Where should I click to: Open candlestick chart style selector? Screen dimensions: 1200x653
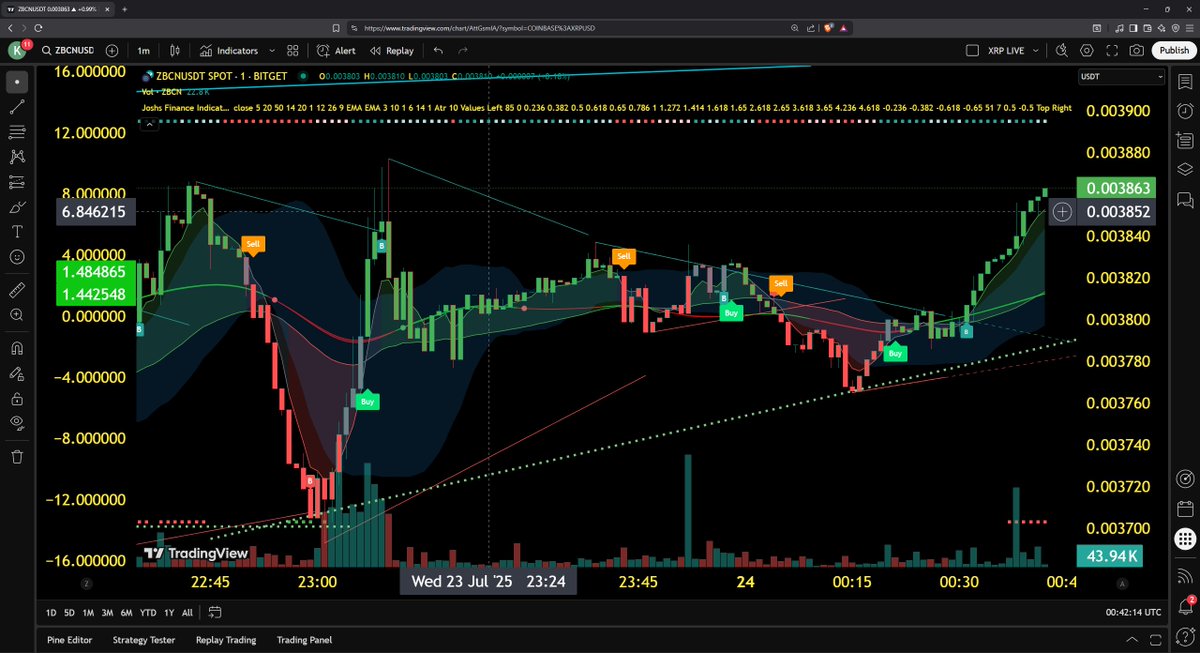coord(175,50)
